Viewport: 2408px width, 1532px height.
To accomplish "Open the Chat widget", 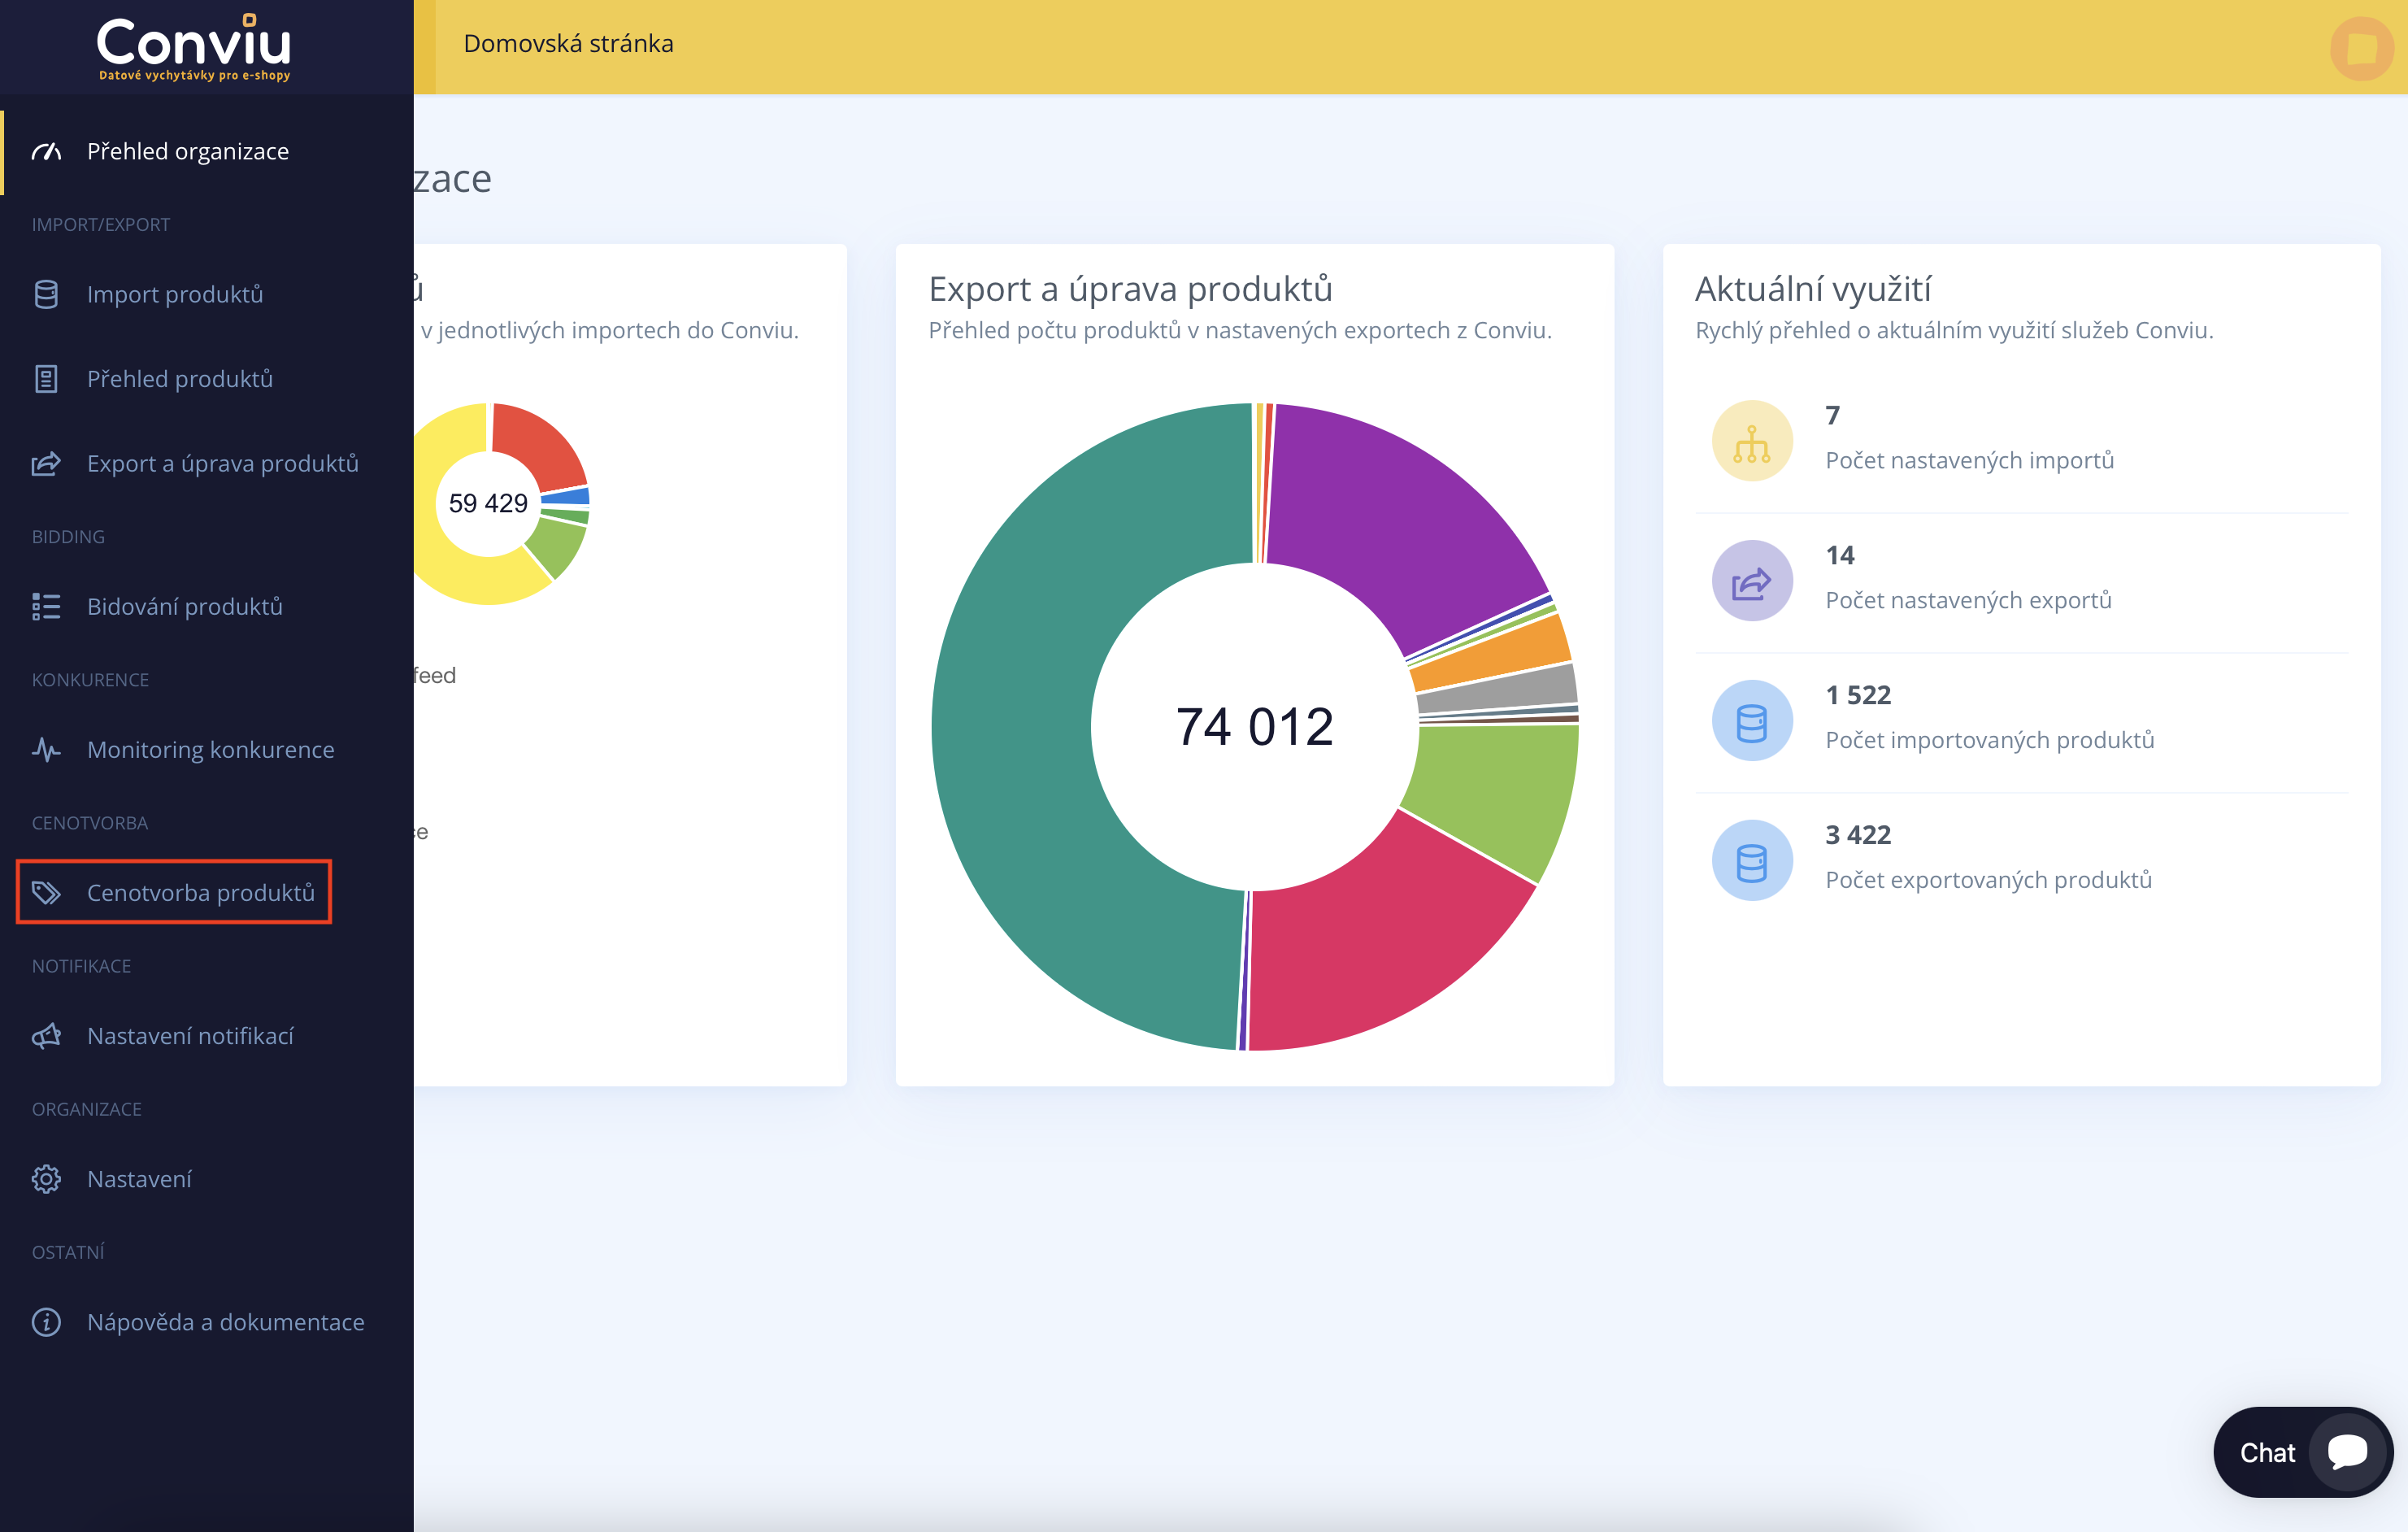I will [x=2301, y=1452].
